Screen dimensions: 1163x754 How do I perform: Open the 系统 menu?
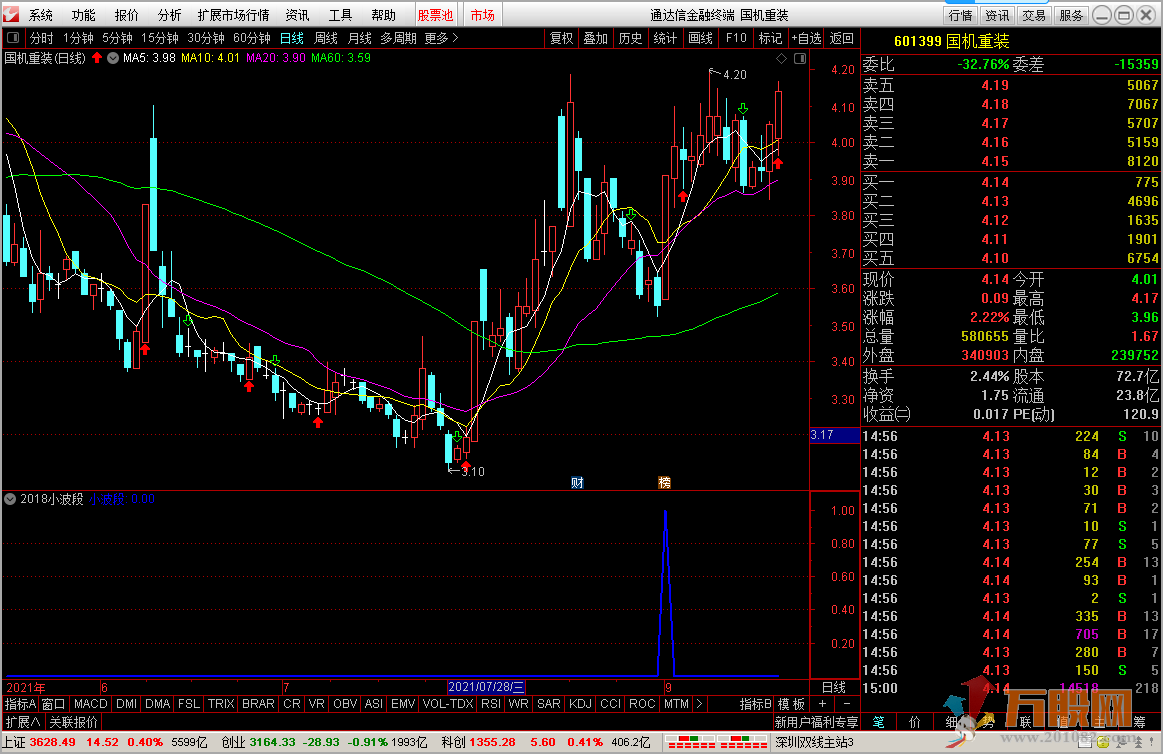coord(41,15)
